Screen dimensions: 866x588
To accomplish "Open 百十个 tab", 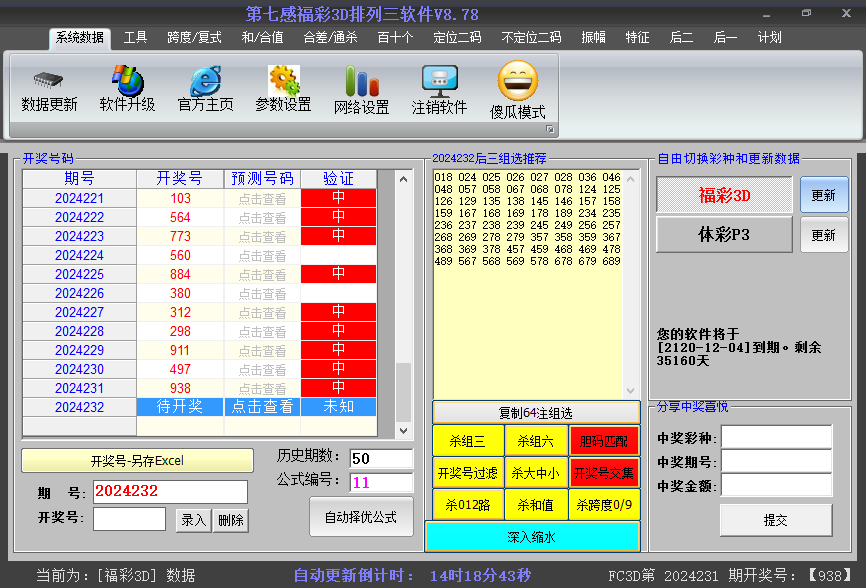I will 395,38.
